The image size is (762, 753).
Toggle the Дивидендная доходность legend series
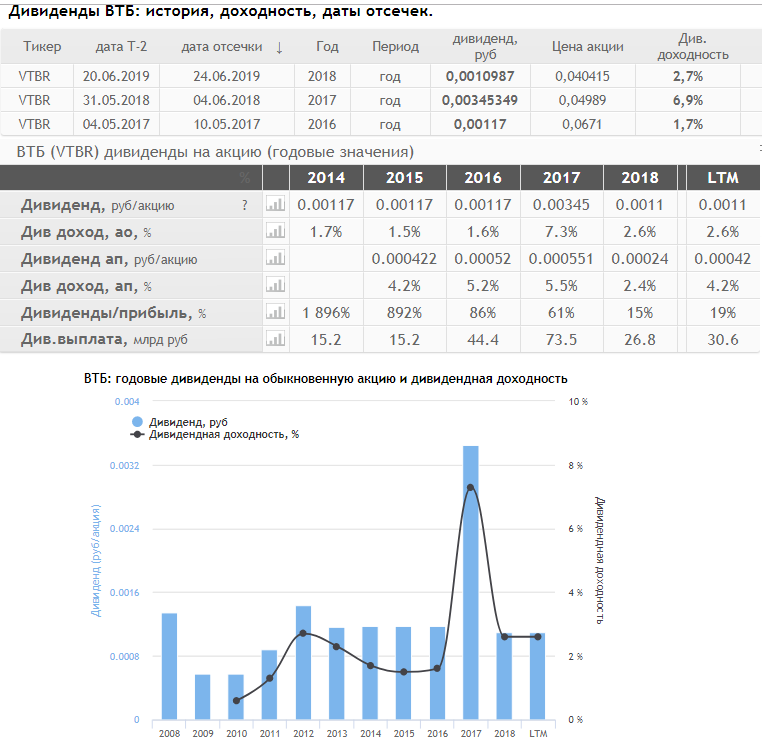pyautogui.click(x=214, y=435)
